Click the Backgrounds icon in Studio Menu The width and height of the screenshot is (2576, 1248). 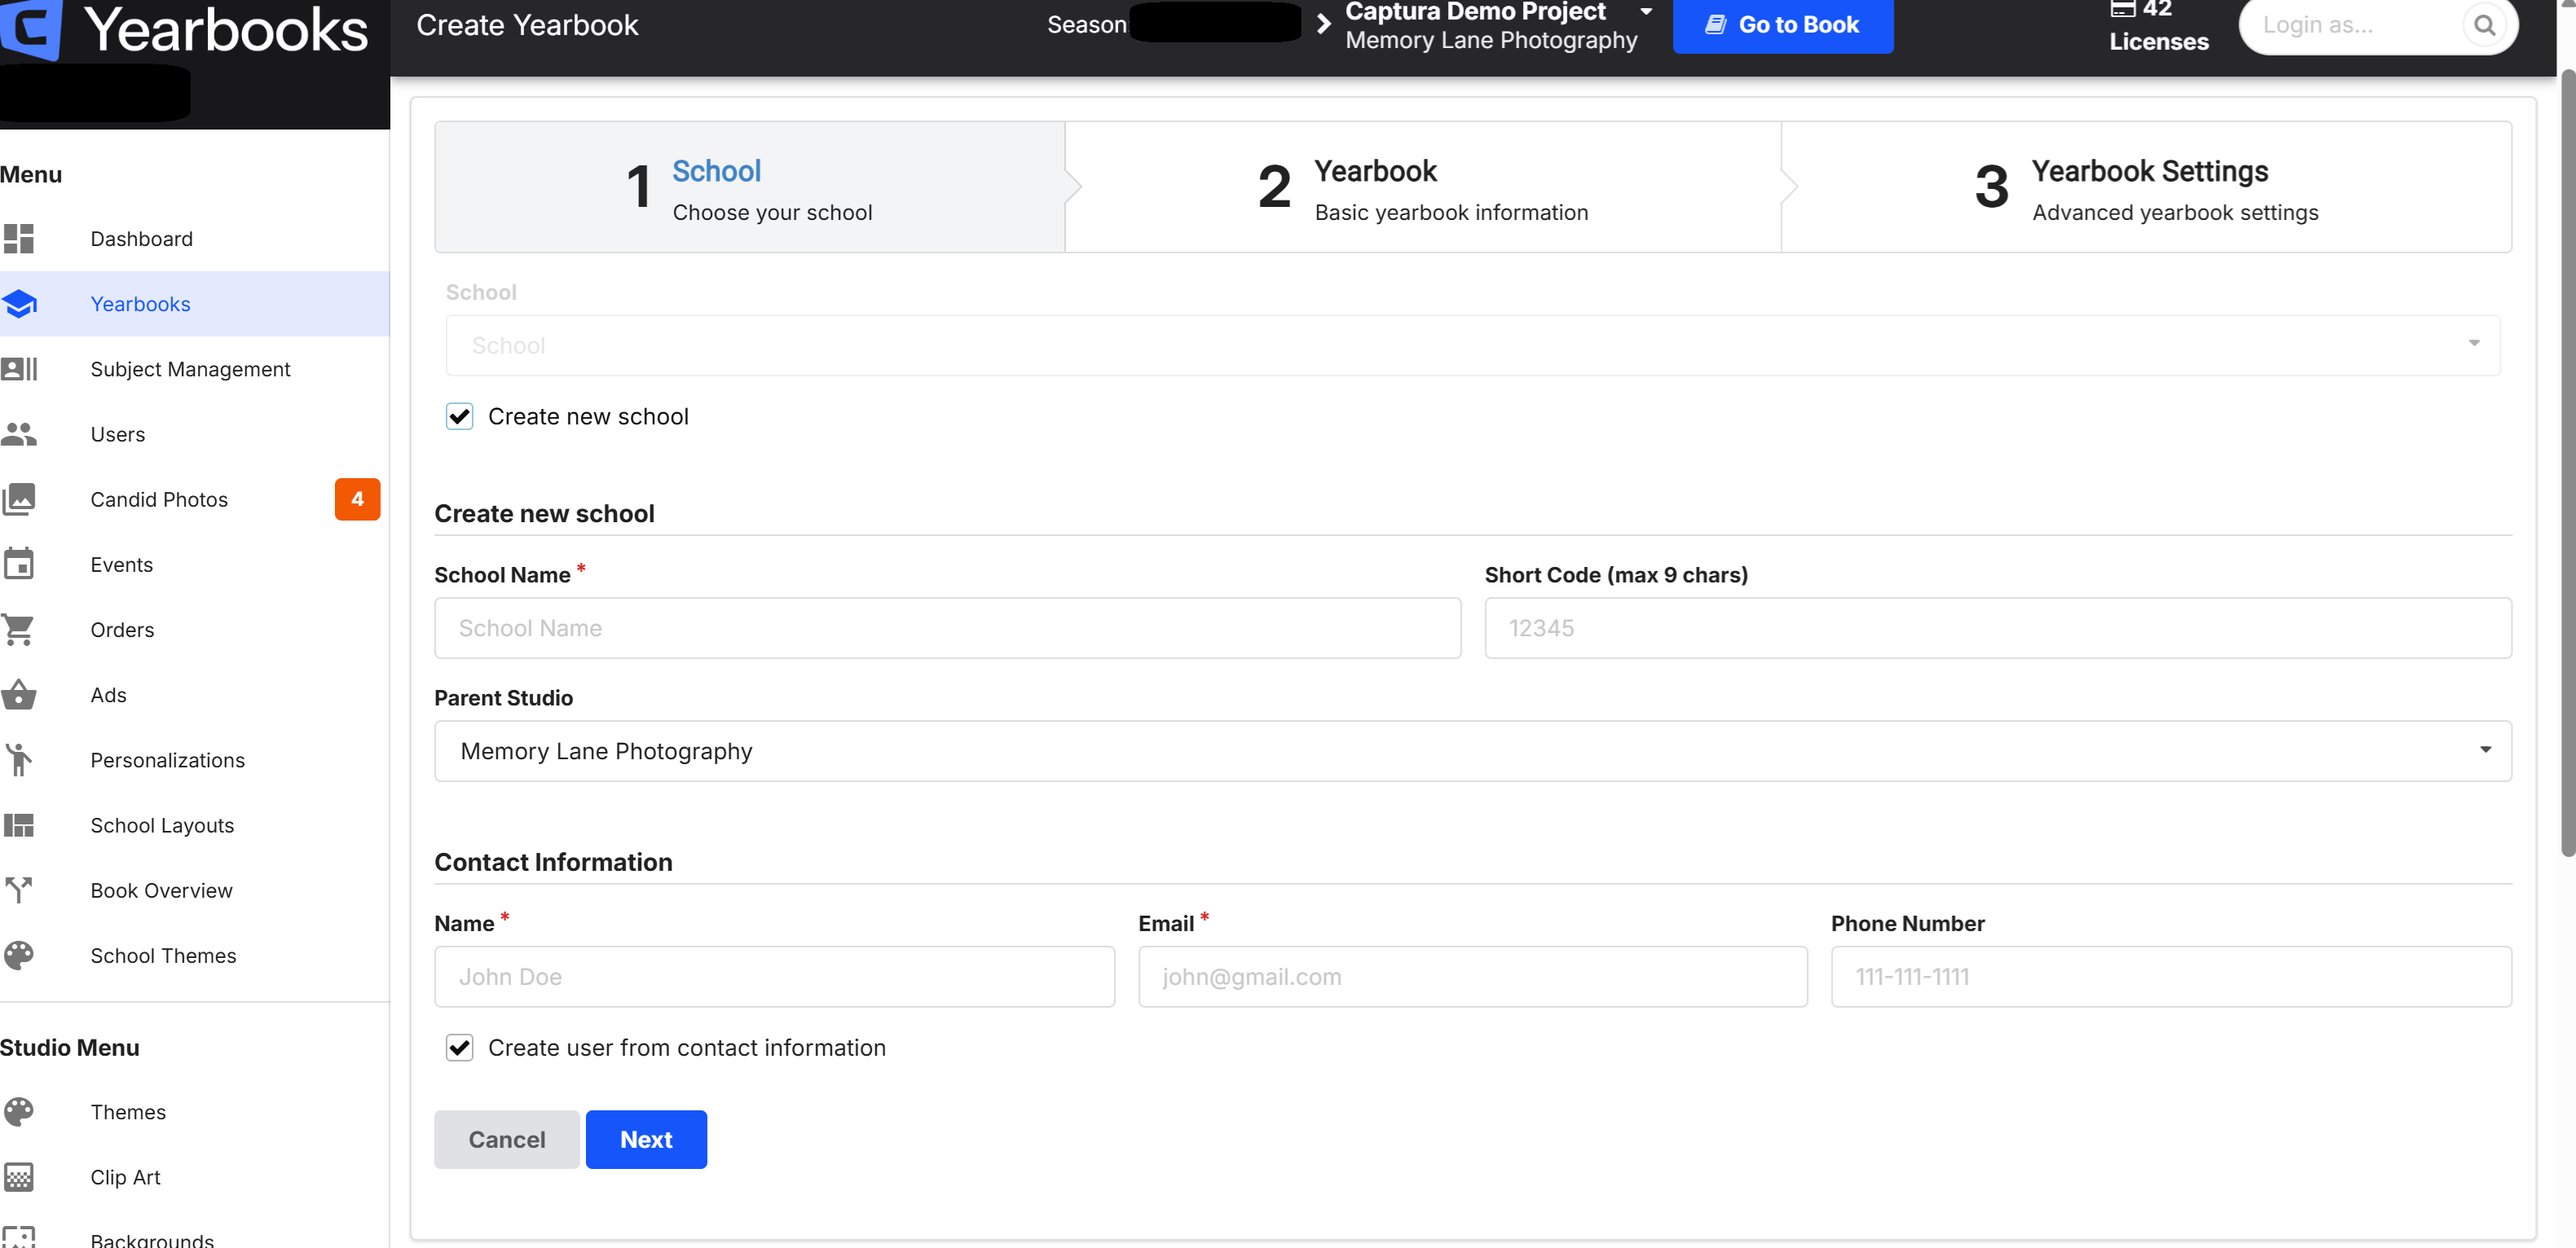click(19, 1238)
